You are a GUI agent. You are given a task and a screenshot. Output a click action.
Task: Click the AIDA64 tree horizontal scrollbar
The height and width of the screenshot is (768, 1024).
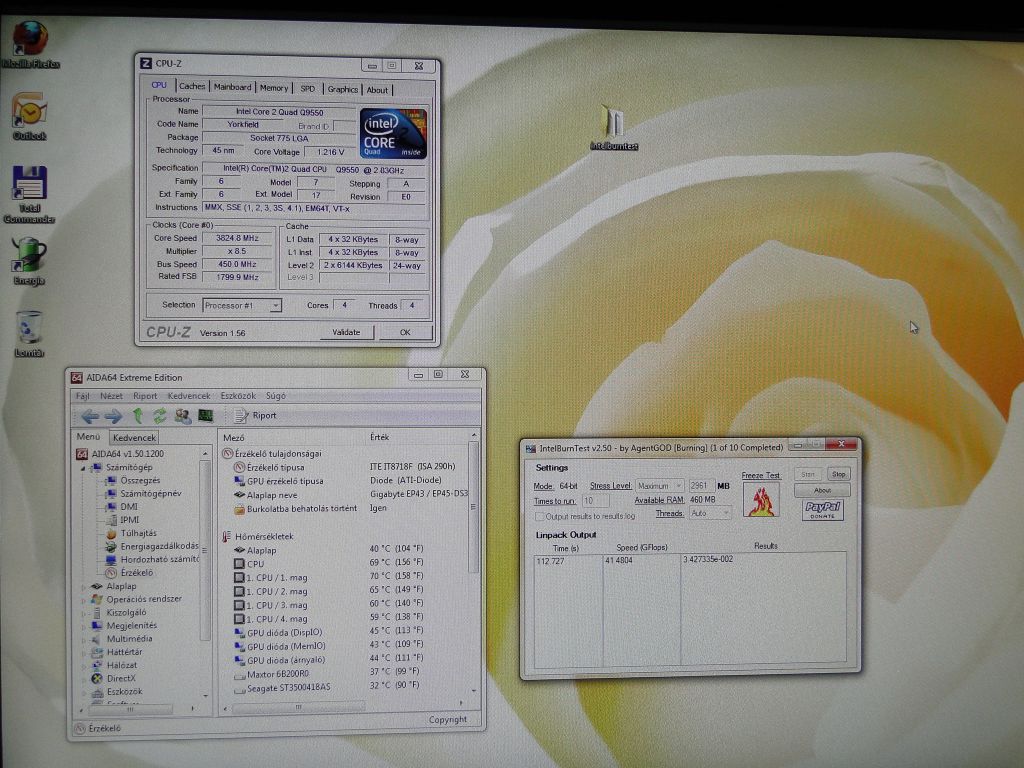[136, 709]
